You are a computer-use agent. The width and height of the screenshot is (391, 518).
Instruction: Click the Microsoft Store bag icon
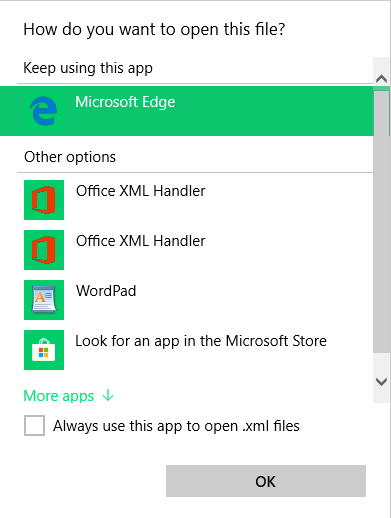coord(44,350)
